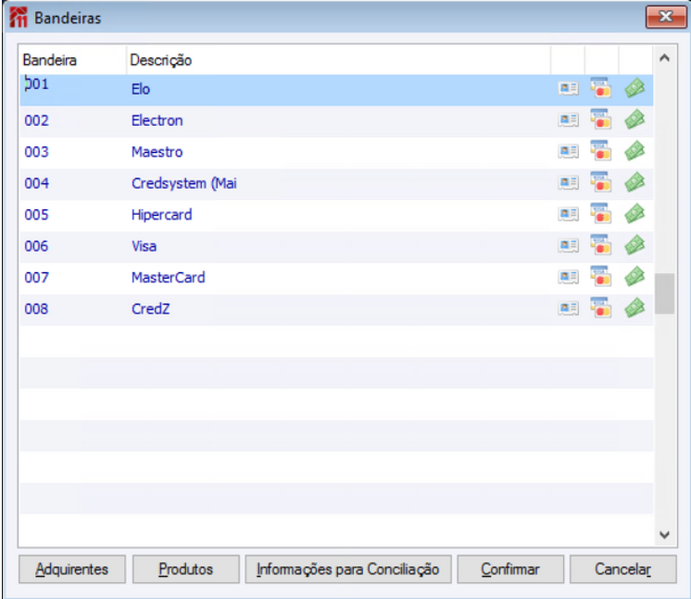Click the green money icon in Hipercard row

point(635,213)
